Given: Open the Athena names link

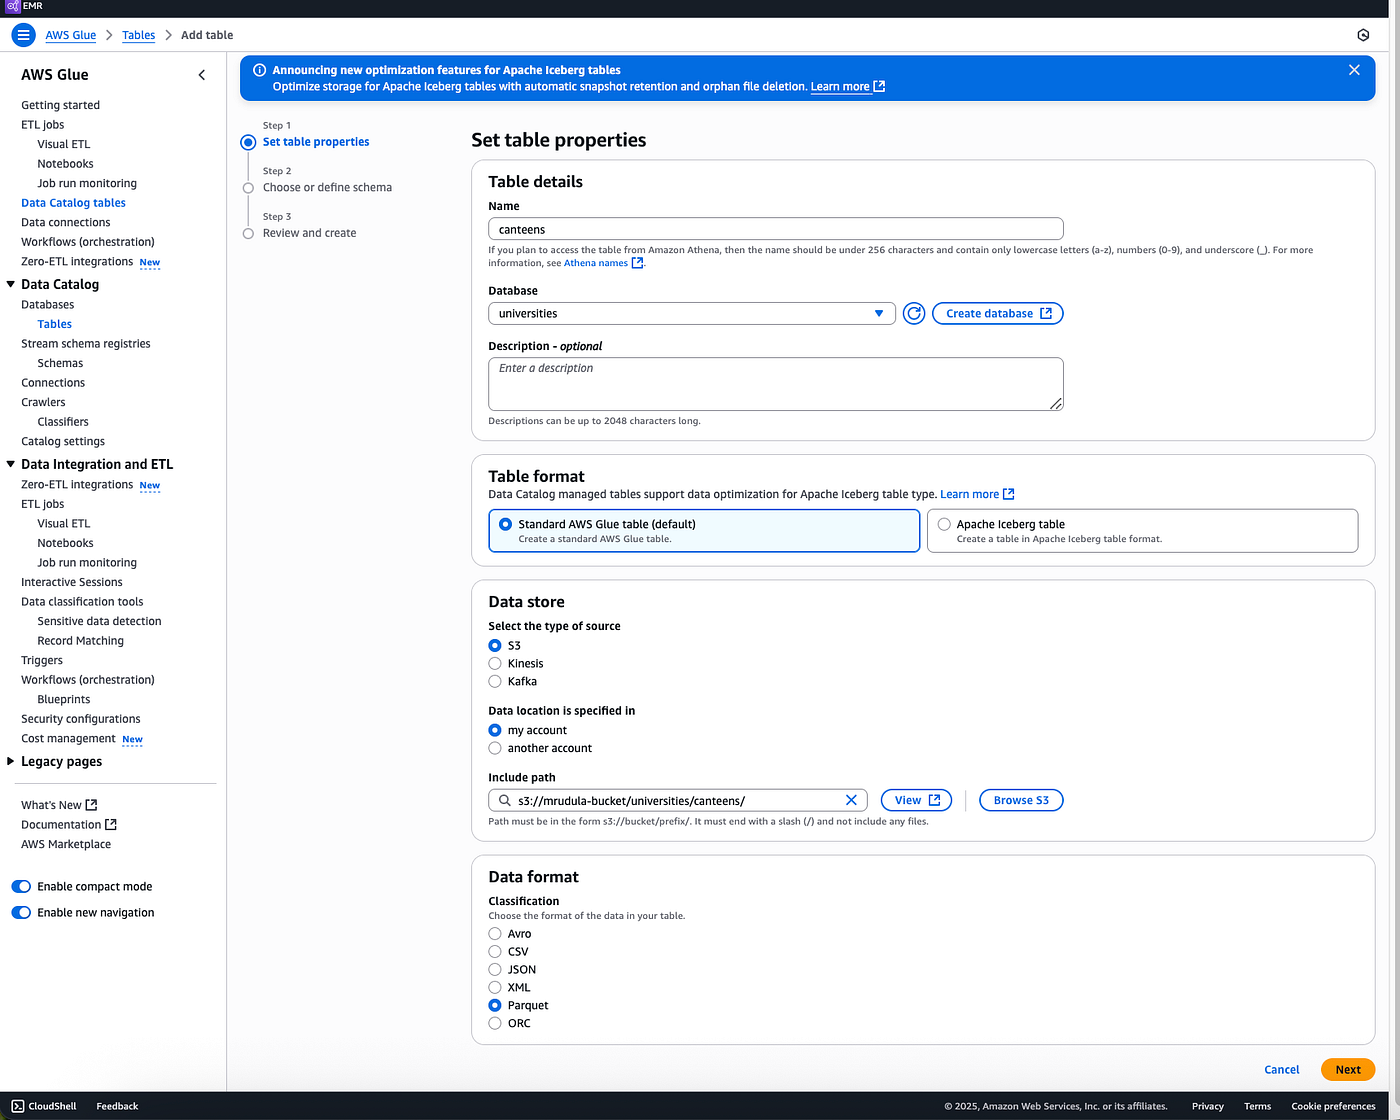Looking at the screenshot, I should pyautogui.click(x=596, y=263).
